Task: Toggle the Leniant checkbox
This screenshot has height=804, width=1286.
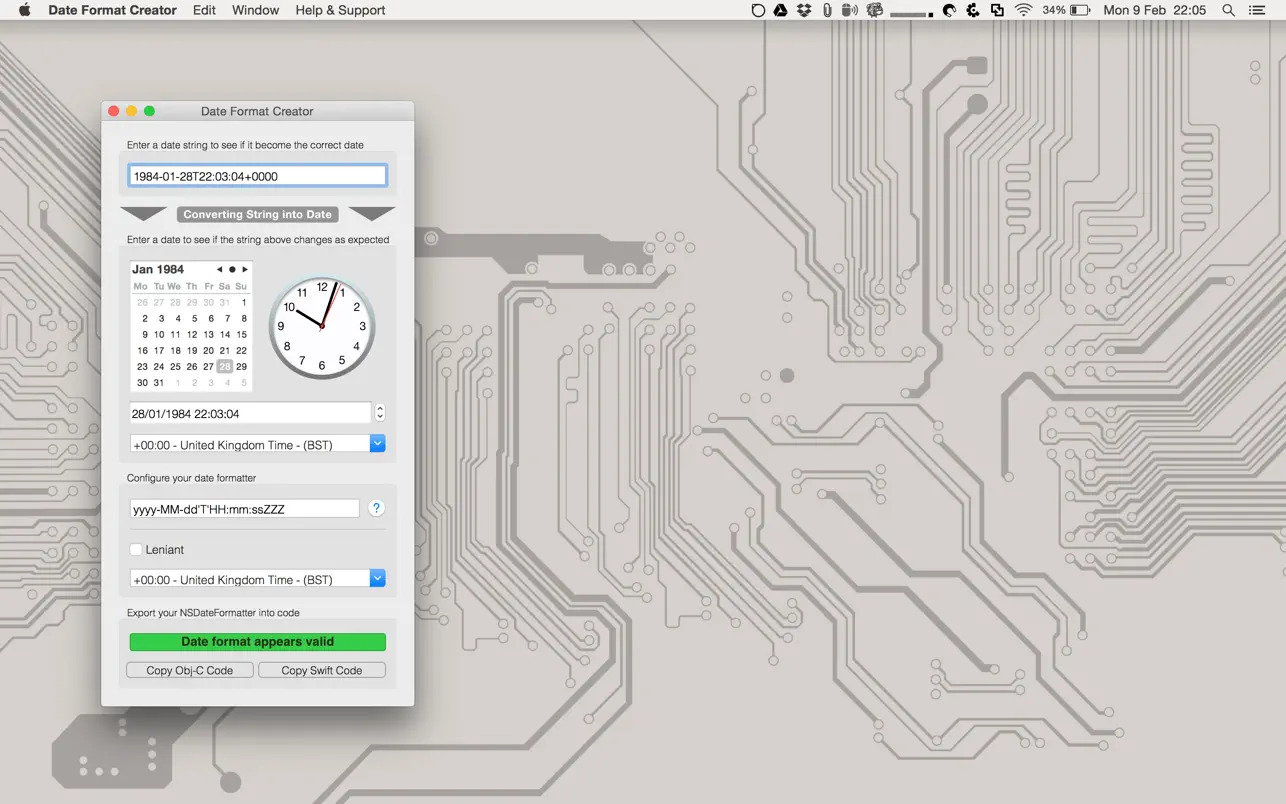Action: pyautogui.click(x=136, y=549)
